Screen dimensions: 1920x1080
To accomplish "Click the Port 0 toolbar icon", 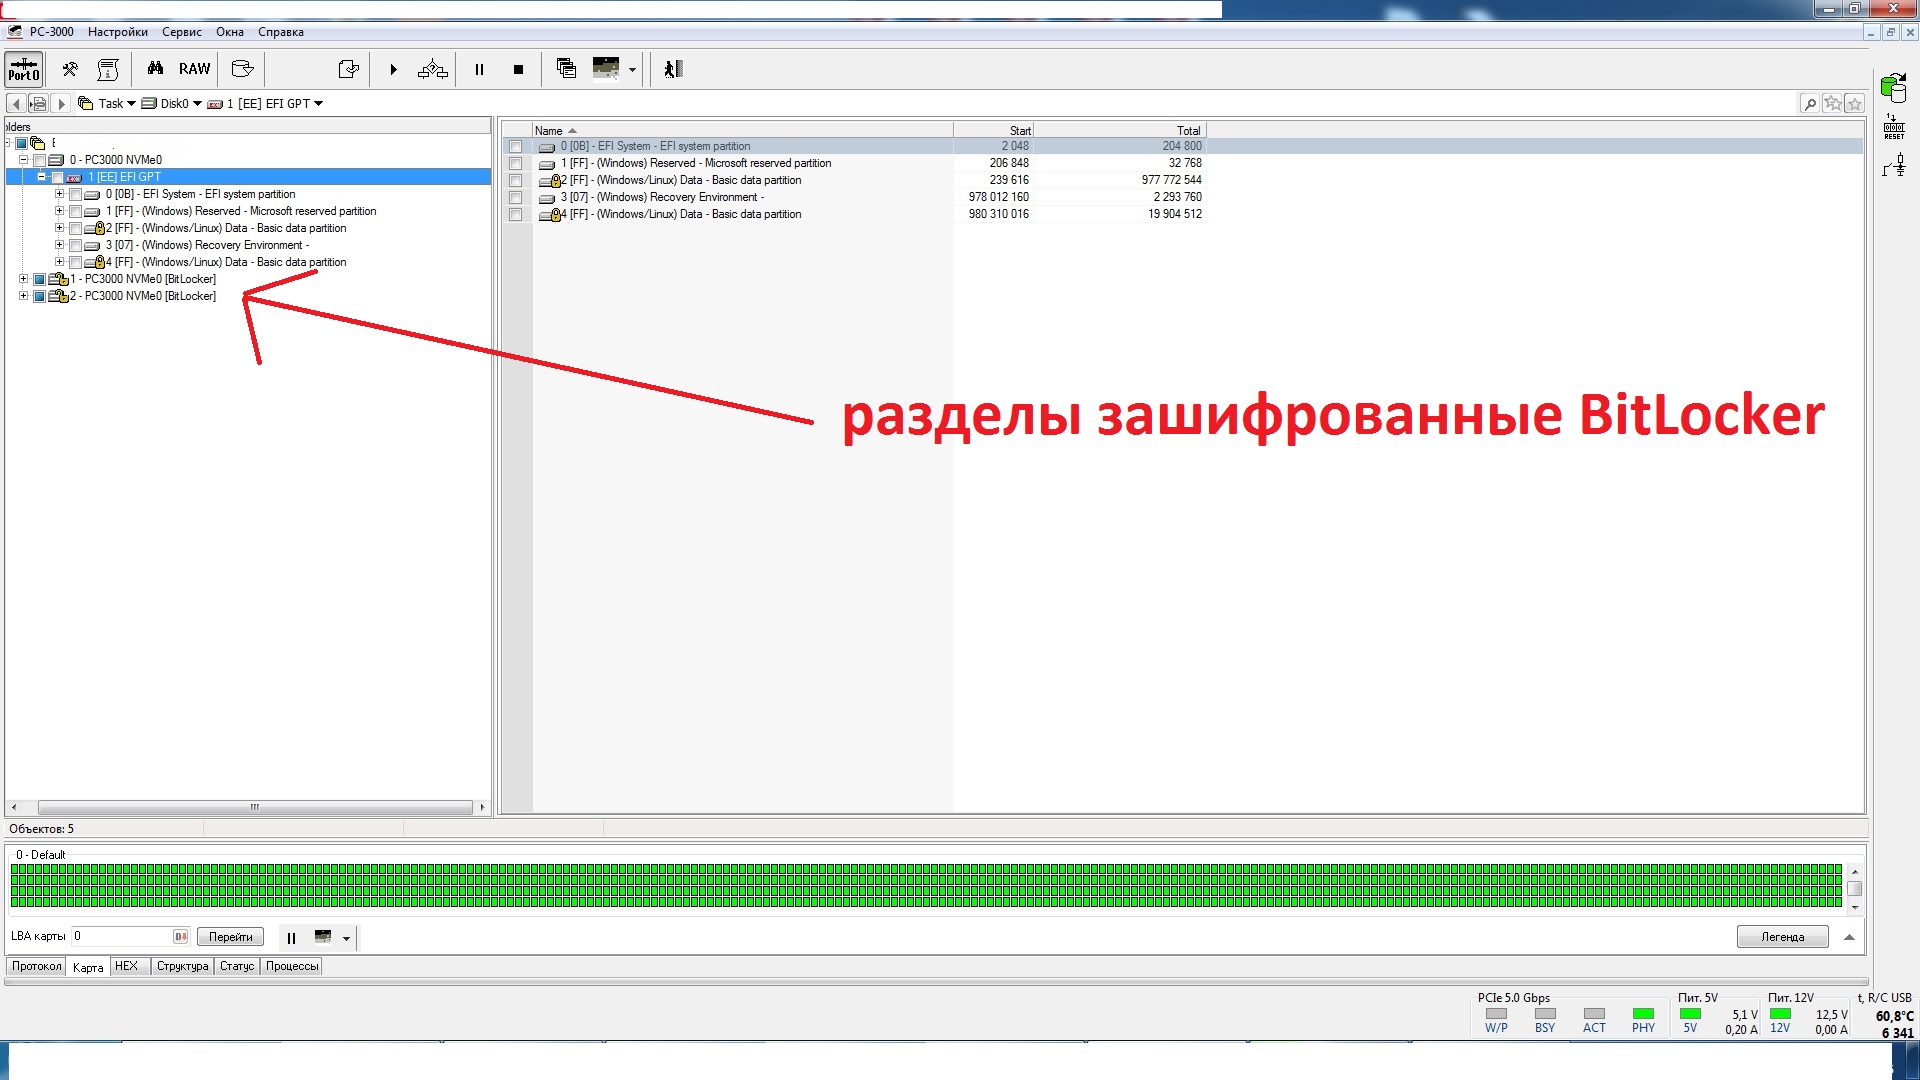I will pyautogui.click(x=24, y=69).
